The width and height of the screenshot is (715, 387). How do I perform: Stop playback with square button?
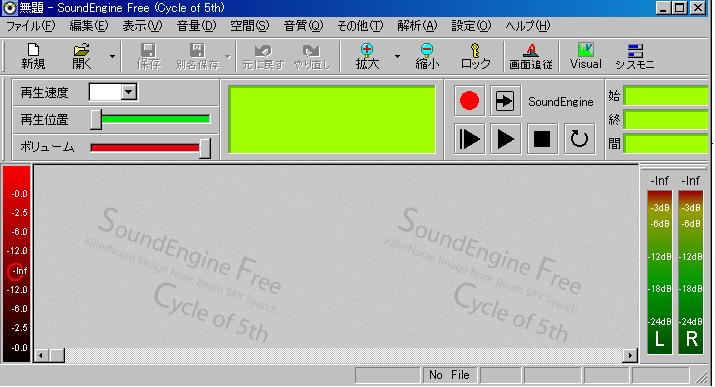click(x=542, y=139)
